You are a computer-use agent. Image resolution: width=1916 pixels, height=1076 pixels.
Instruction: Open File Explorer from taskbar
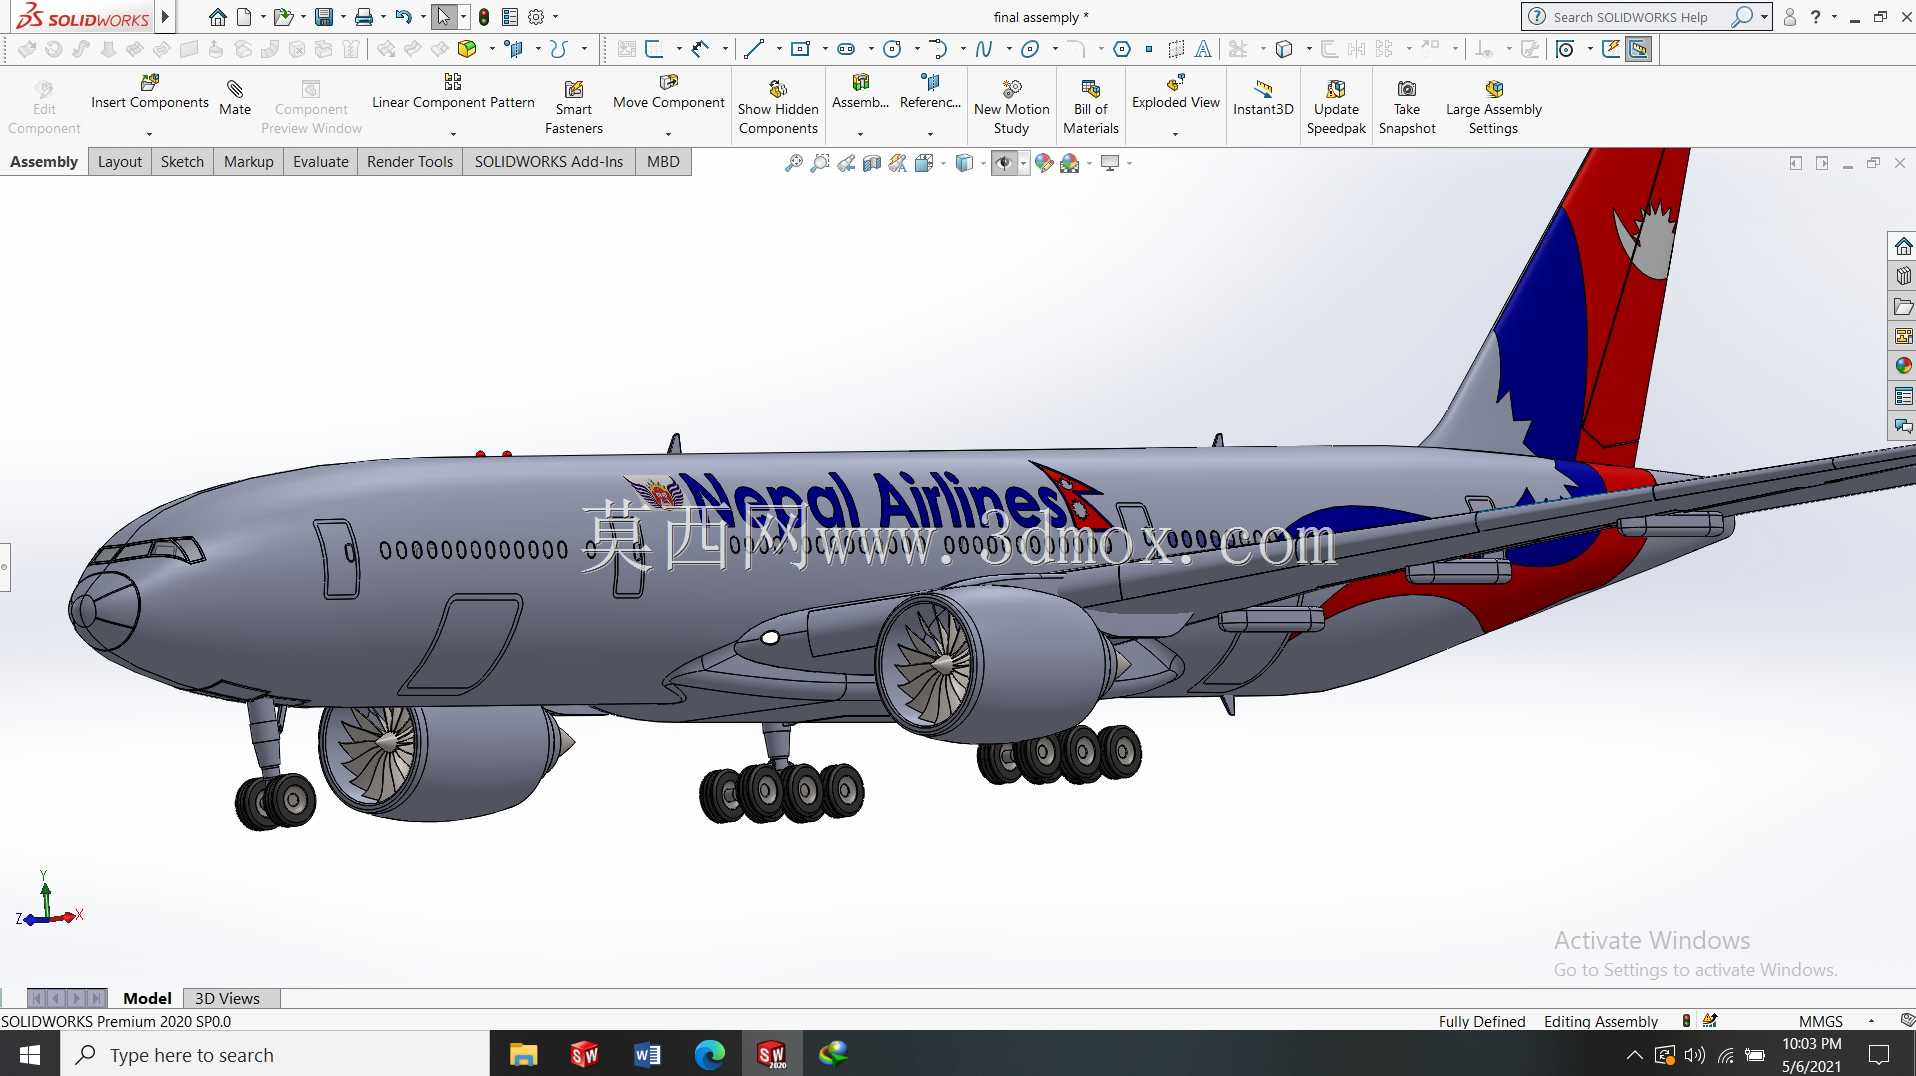point(523,1054)
